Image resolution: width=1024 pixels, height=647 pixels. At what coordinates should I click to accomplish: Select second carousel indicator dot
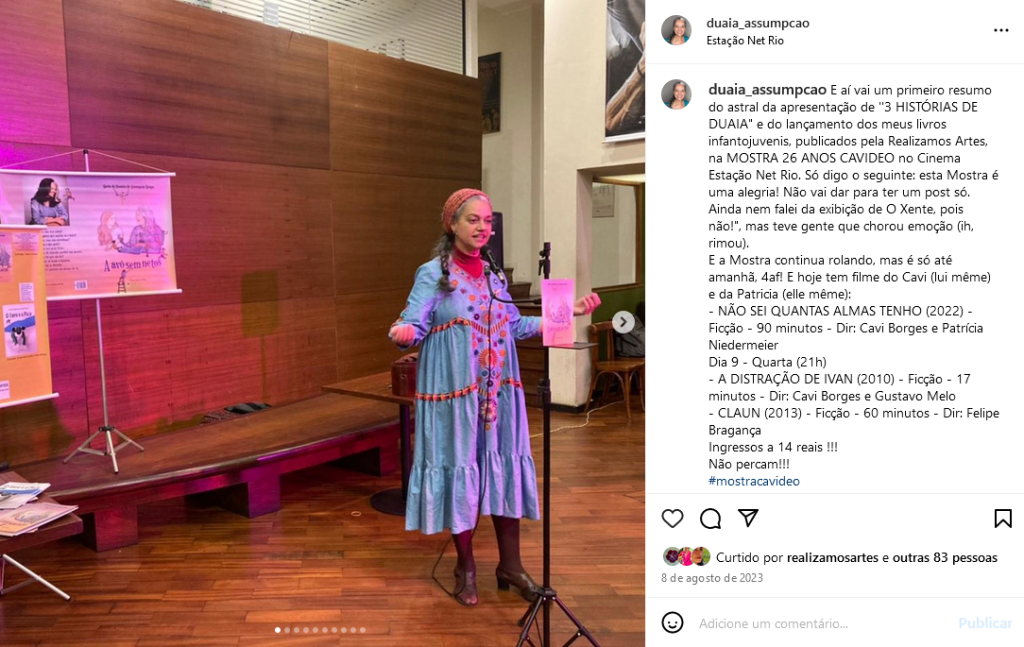click(x=287, y=630)
